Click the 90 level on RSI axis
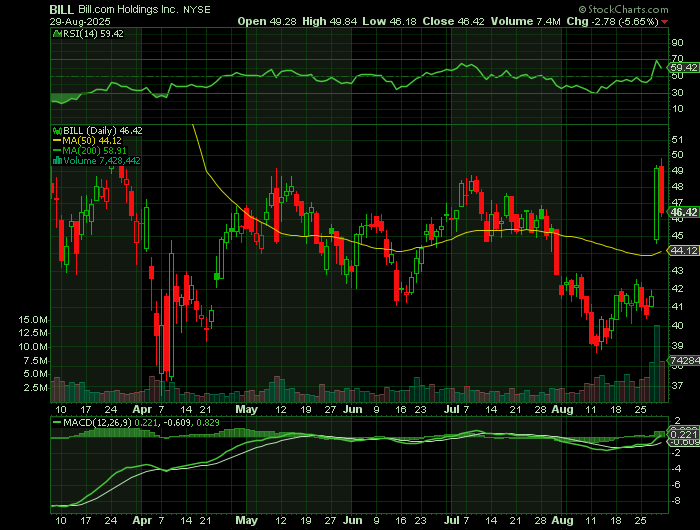The image size is (700, 530). (677, 42)
